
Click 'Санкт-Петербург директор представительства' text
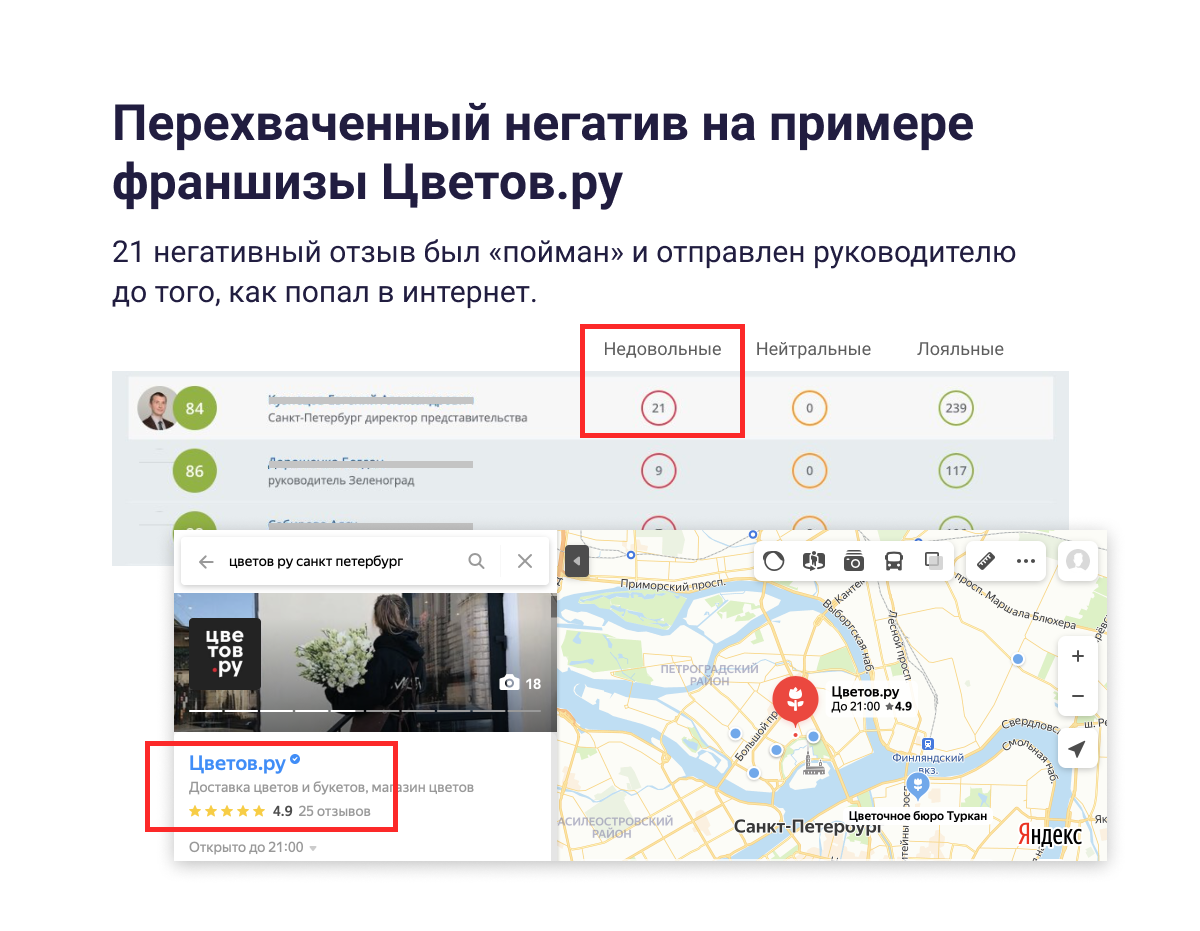point(397,417)
